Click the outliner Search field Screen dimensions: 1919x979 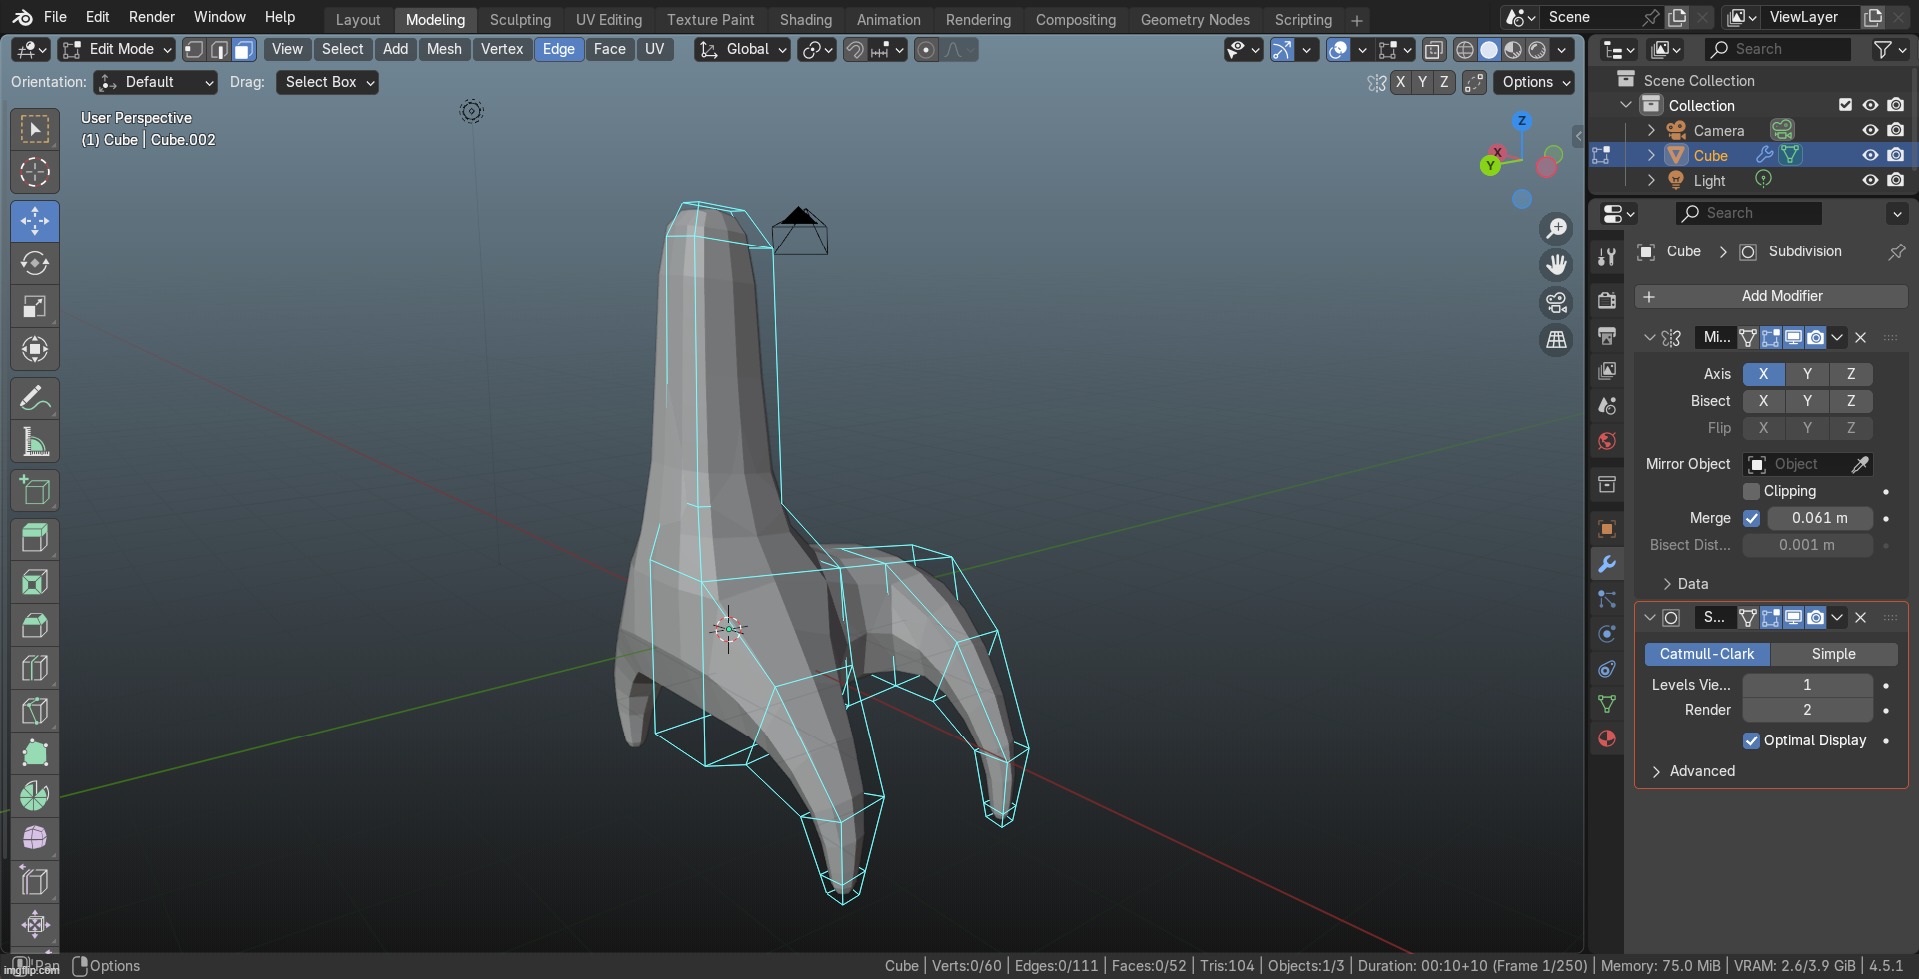[x=1778, y=49]
